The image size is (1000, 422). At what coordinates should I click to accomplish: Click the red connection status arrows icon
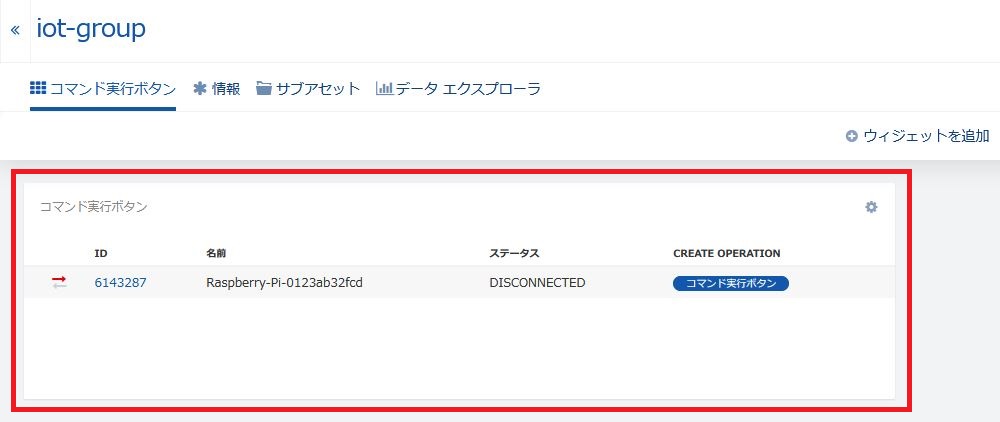click(x=59, y=283)
